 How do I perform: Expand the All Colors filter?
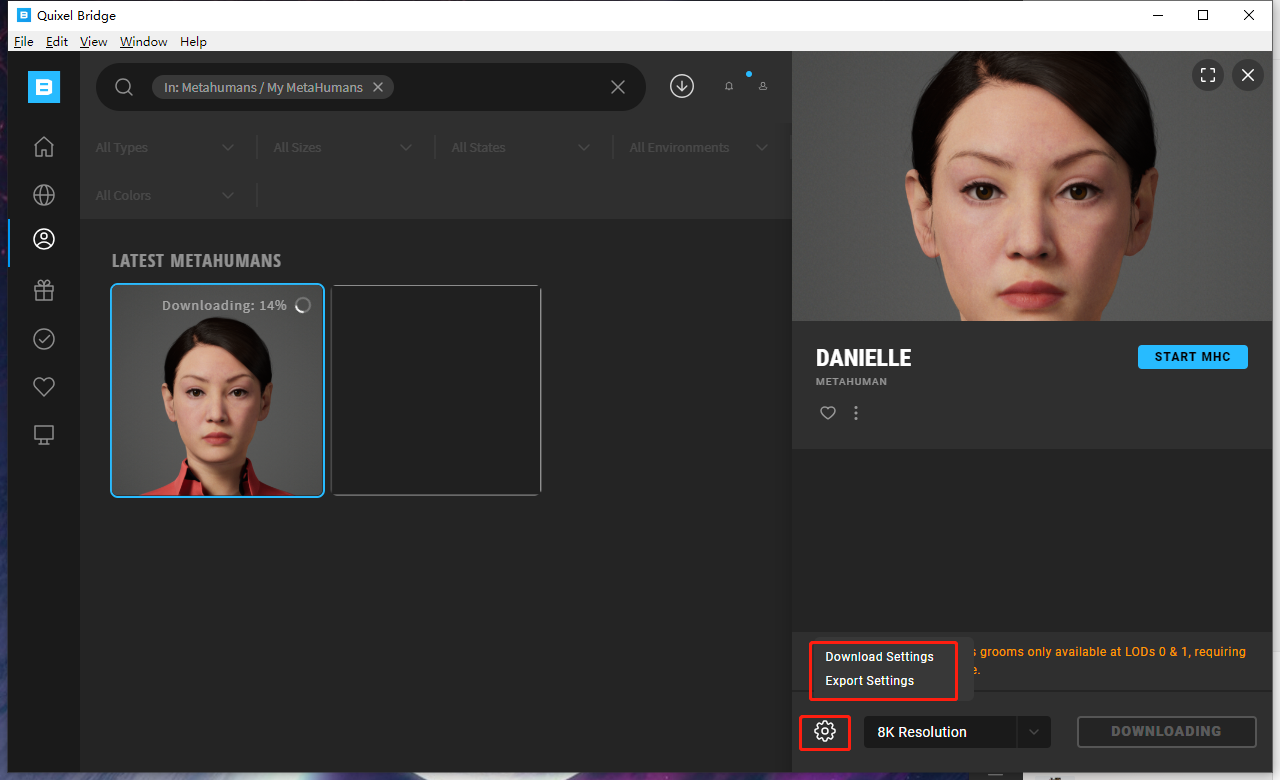pos(165,196)
